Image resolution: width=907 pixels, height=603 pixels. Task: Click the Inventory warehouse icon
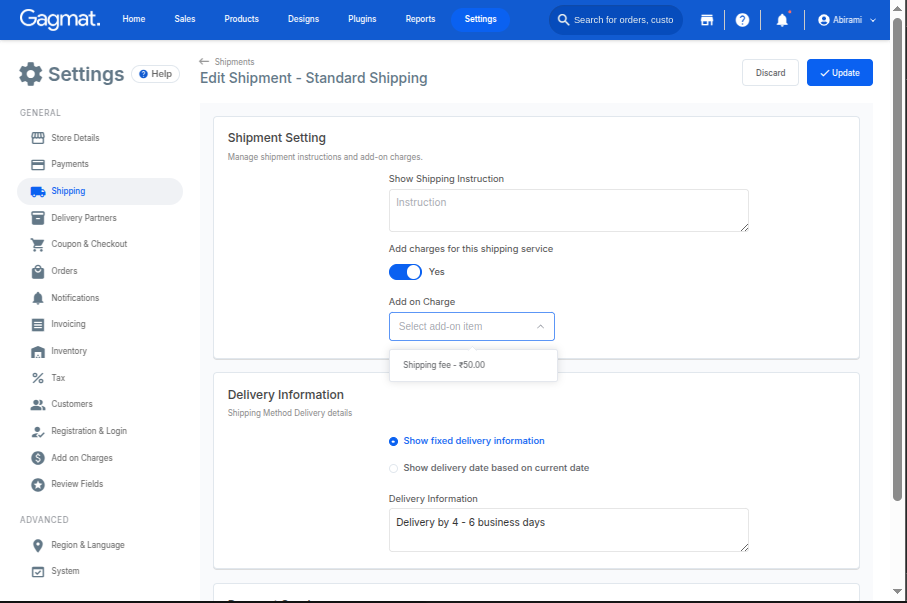pos(38,351)
